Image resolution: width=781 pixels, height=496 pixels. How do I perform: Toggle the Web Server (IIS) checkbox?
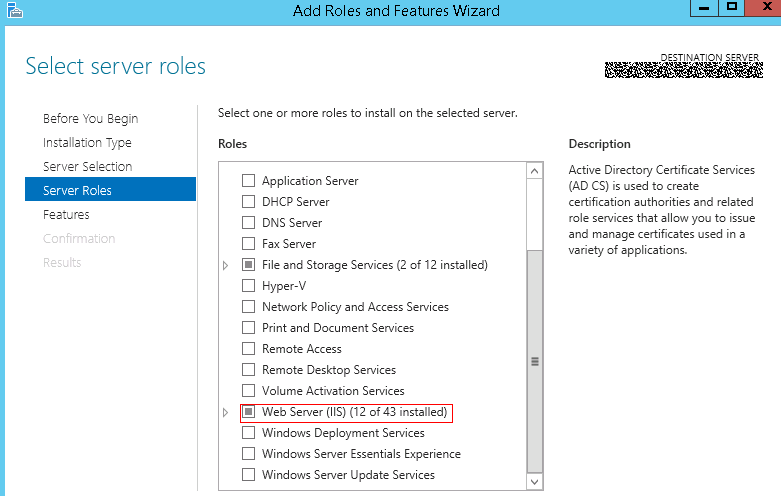pos(248,412)
